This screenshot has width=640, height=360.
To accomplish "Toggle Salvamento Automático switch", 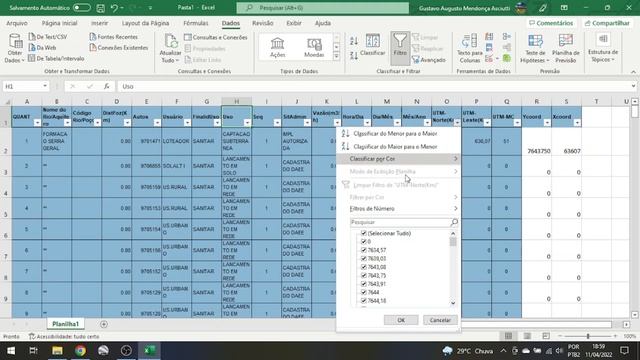I will [82, 8].
